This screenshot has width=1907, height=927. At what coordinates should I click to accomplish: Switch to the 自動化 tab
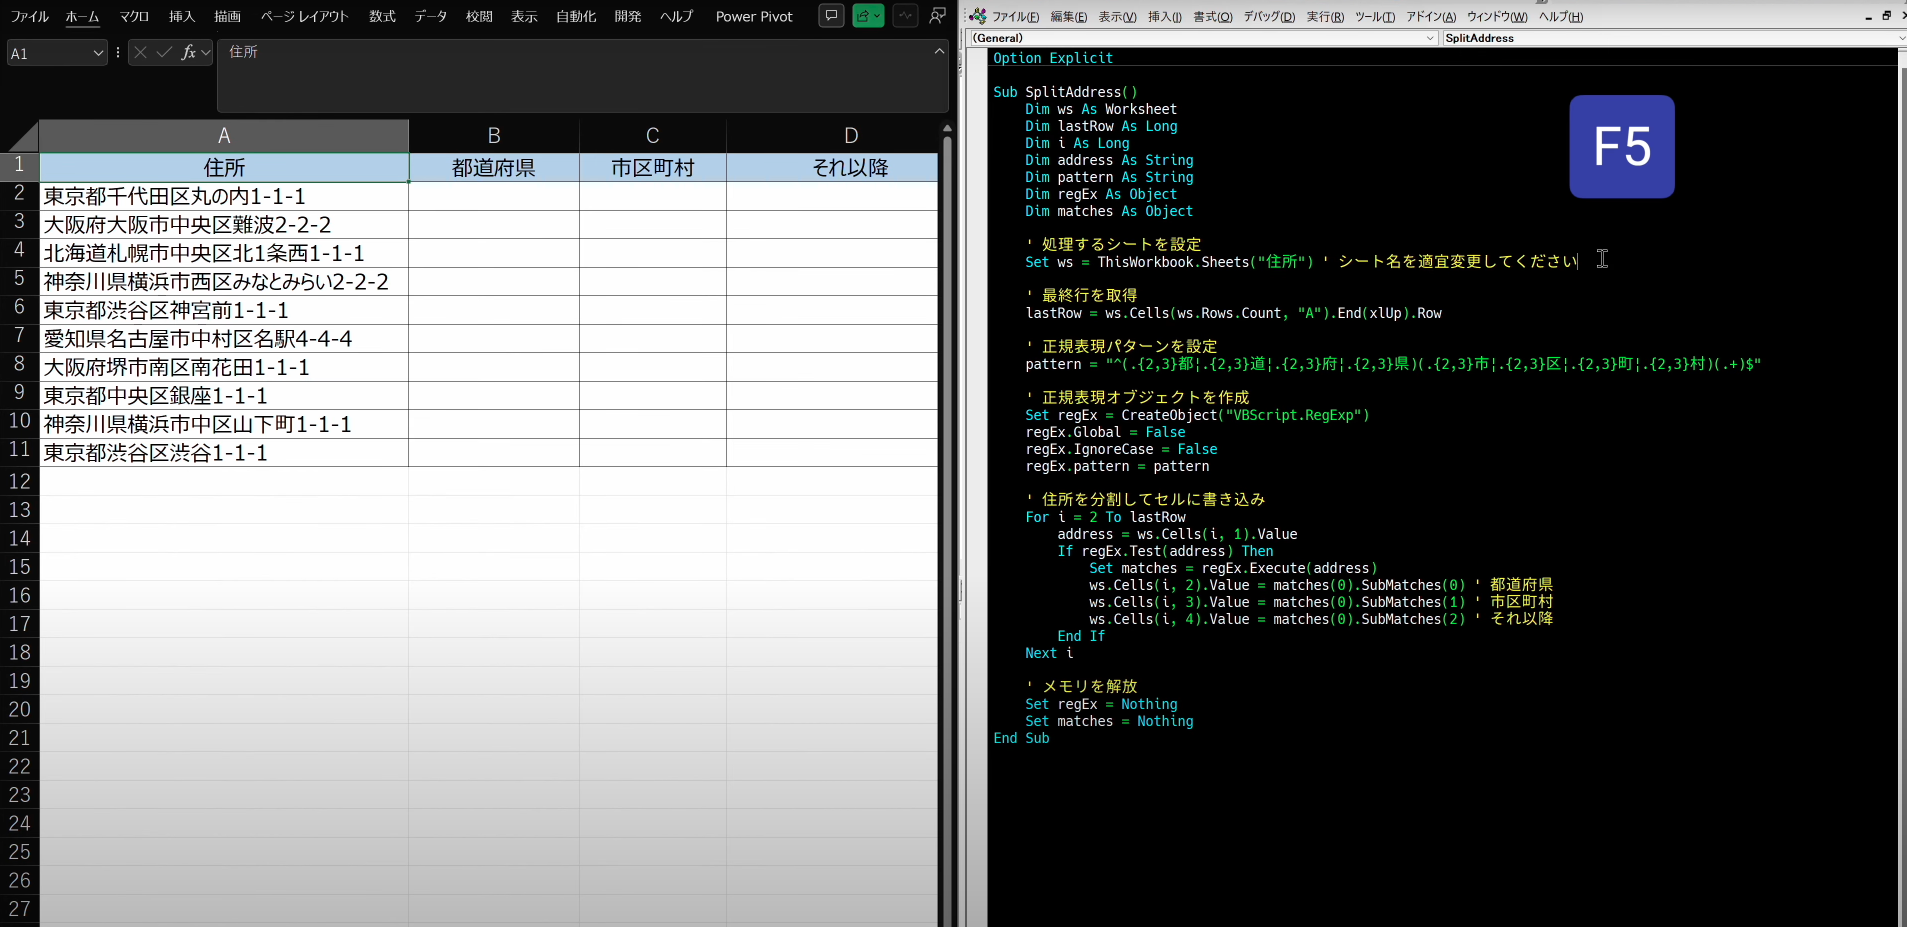point(576,16)
